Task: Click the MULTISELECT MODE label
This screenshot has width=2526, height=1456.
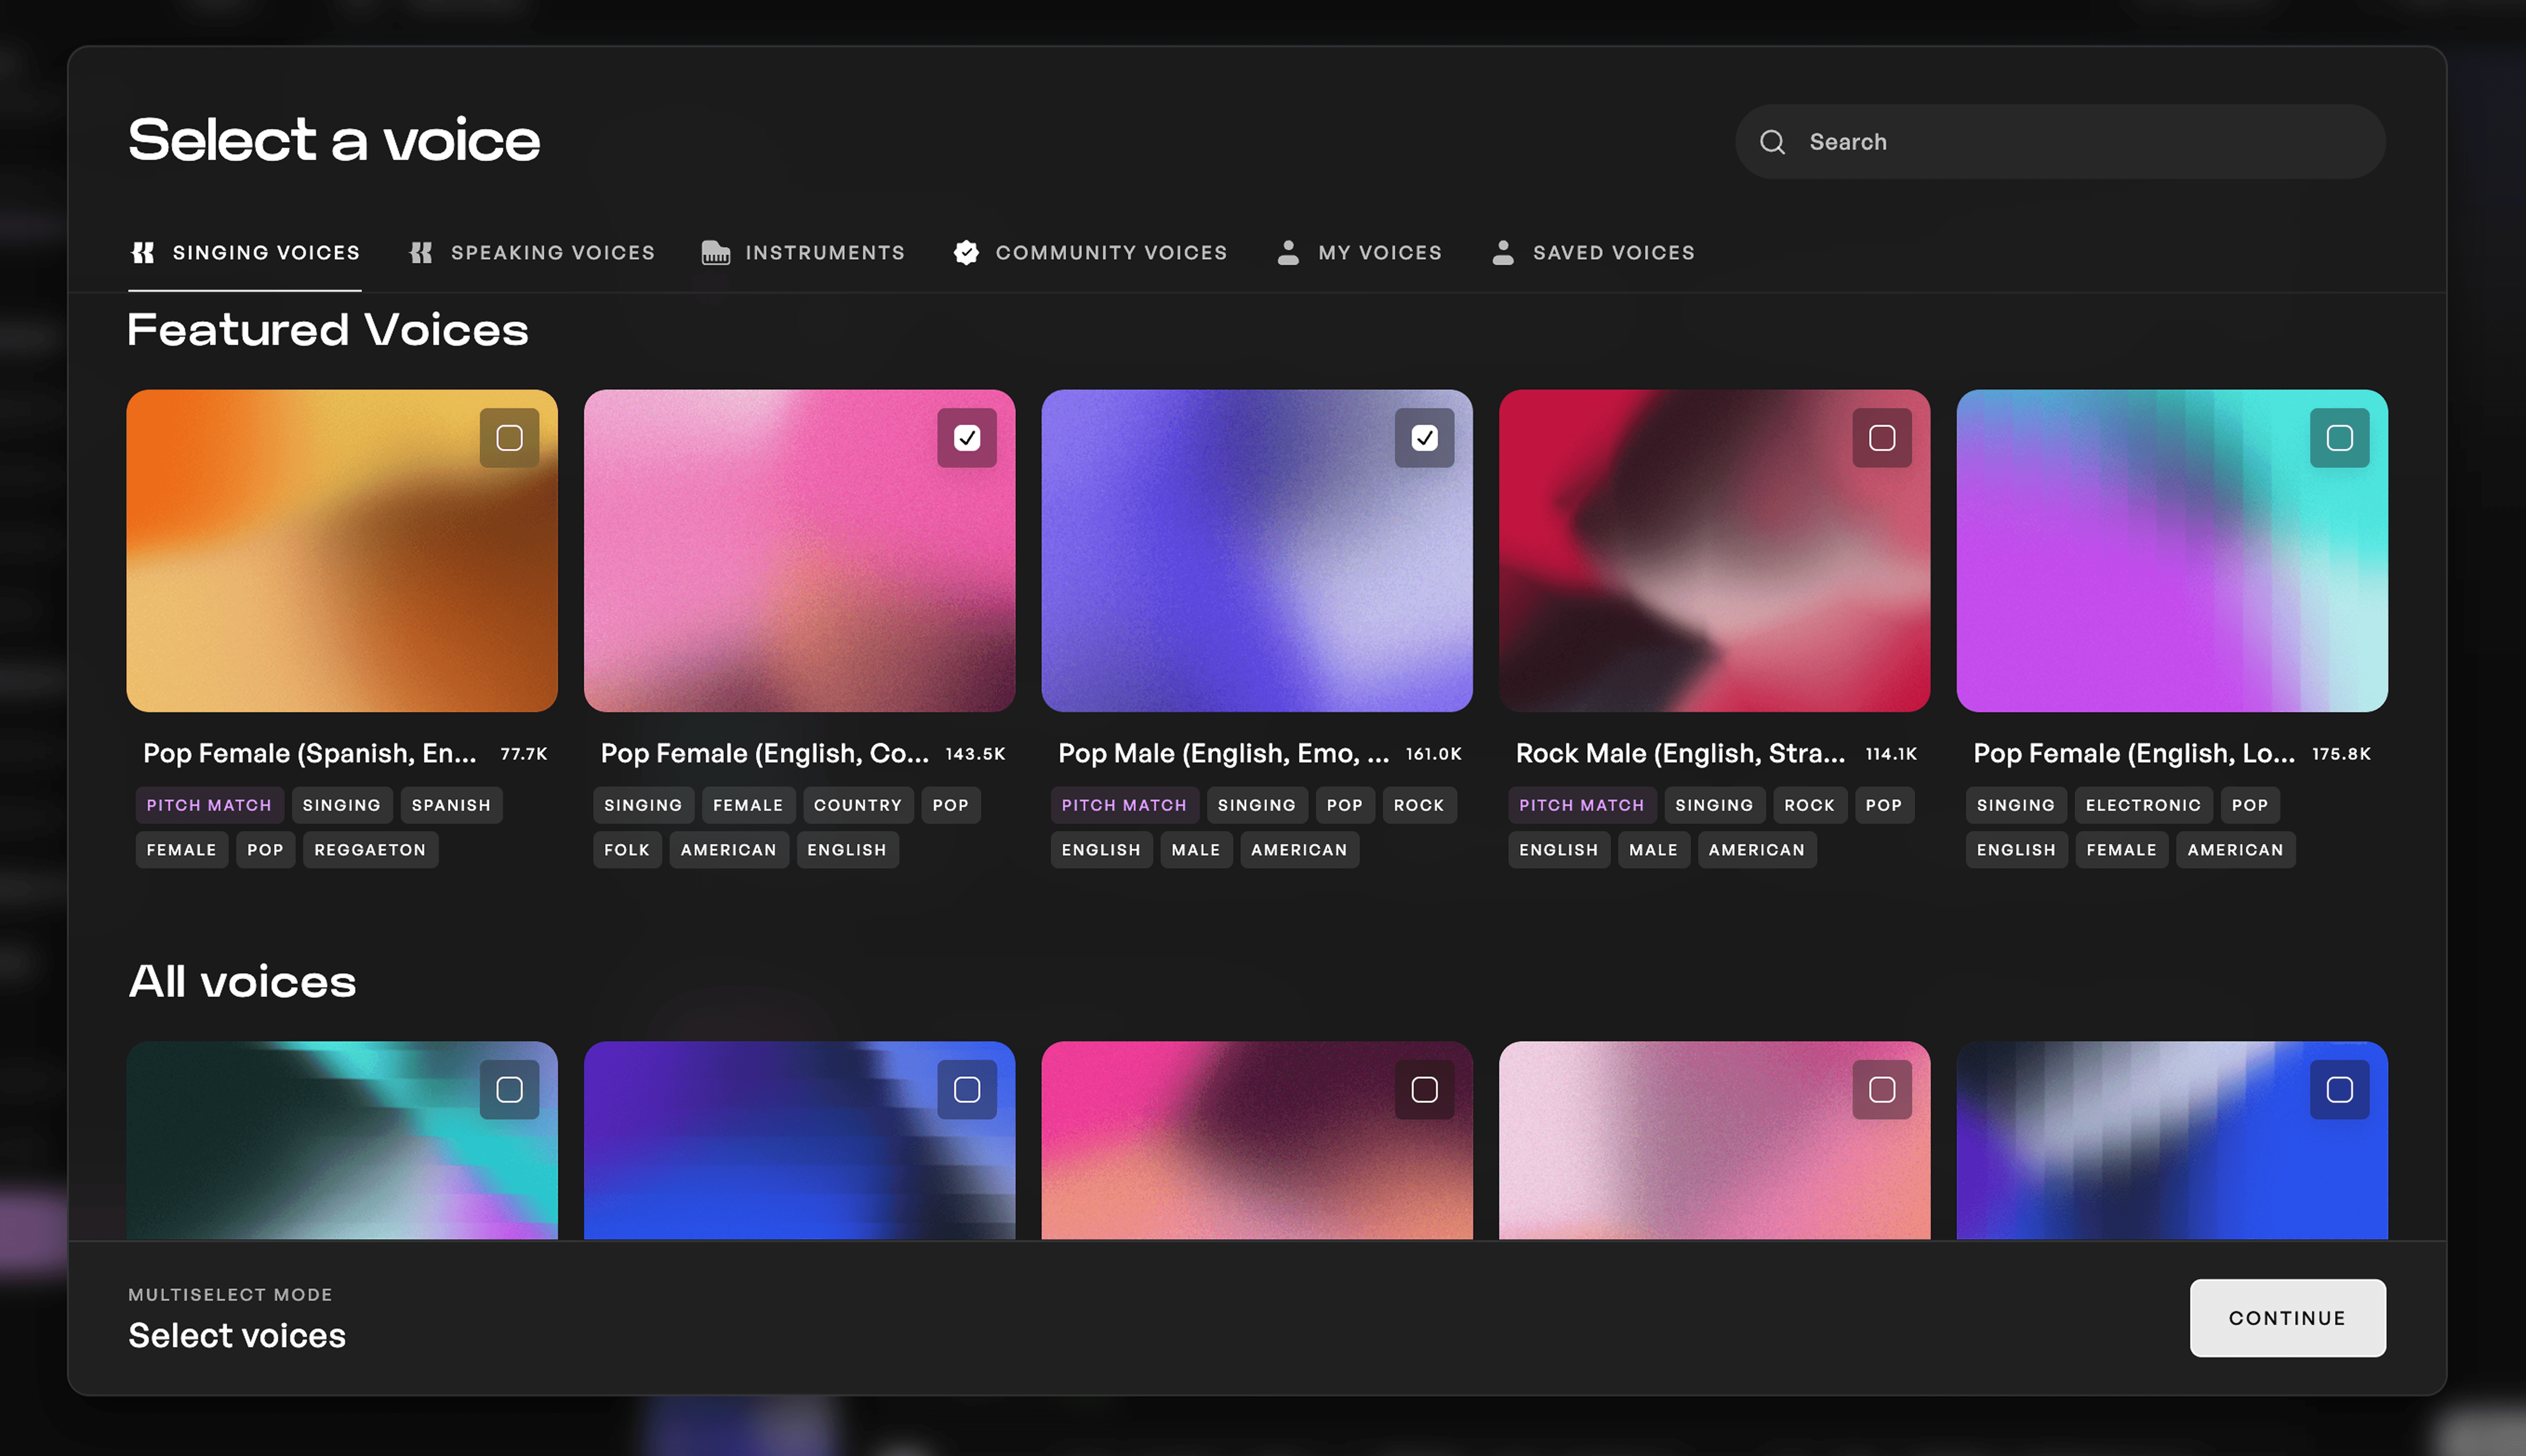Action: pos(231,1294)
